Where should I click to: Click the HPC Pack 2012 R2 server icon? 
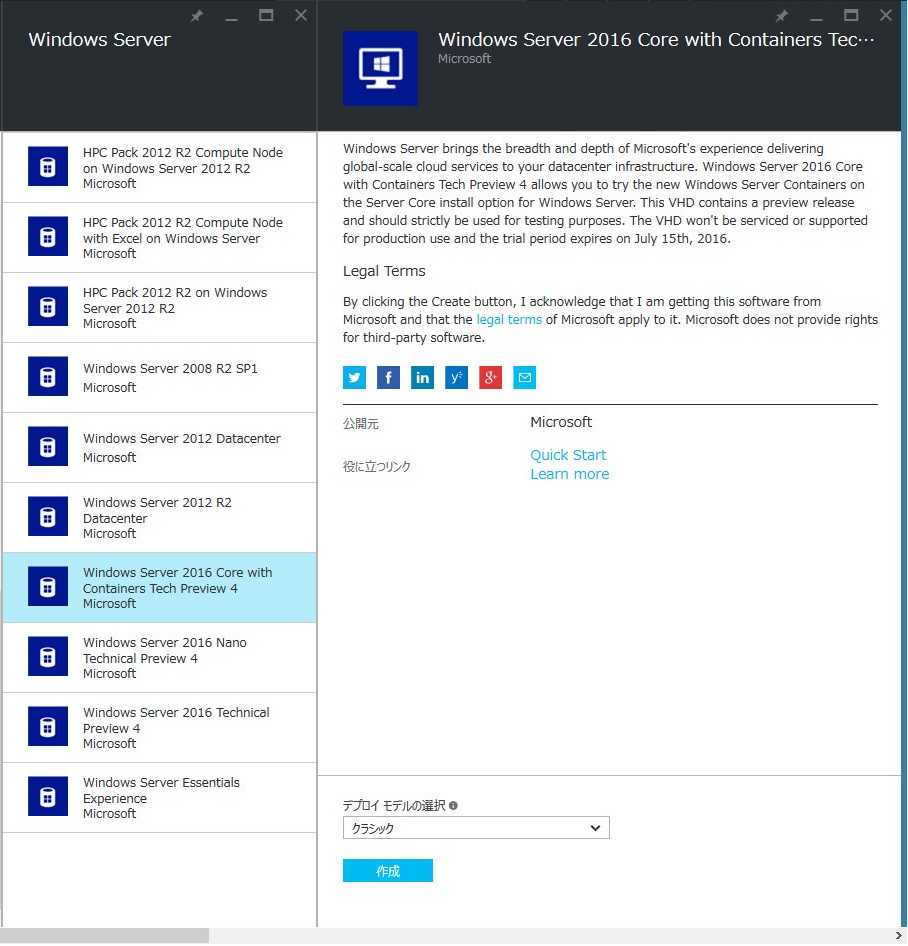point(47,166)
